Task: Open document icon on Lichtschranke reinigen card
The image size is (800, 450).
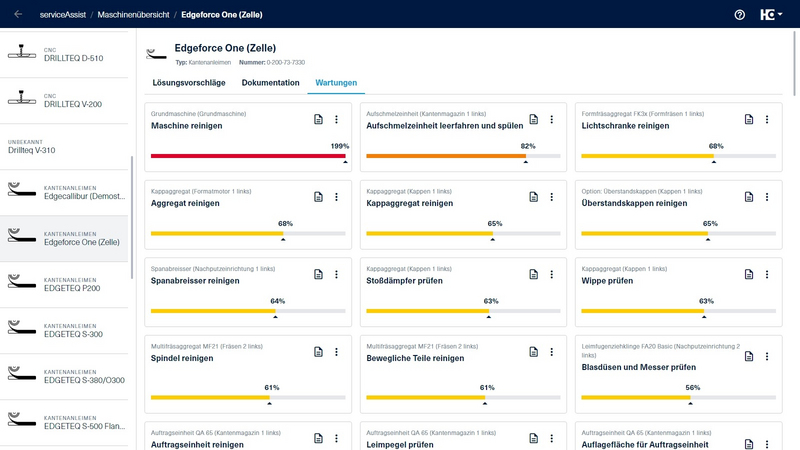Action: tap(750, 120)
